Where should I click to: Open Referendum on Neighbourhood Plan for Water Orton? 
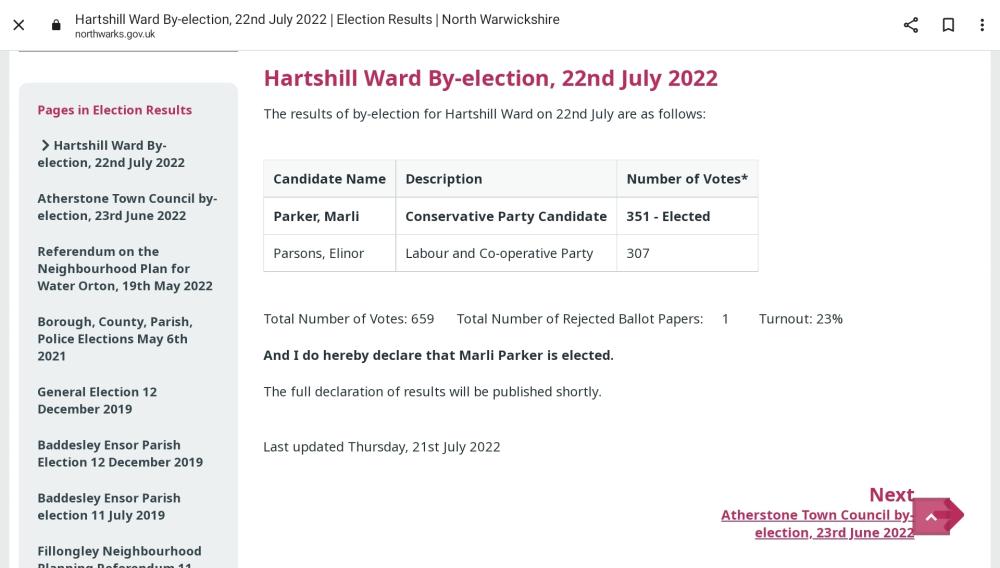coord(125,268)
